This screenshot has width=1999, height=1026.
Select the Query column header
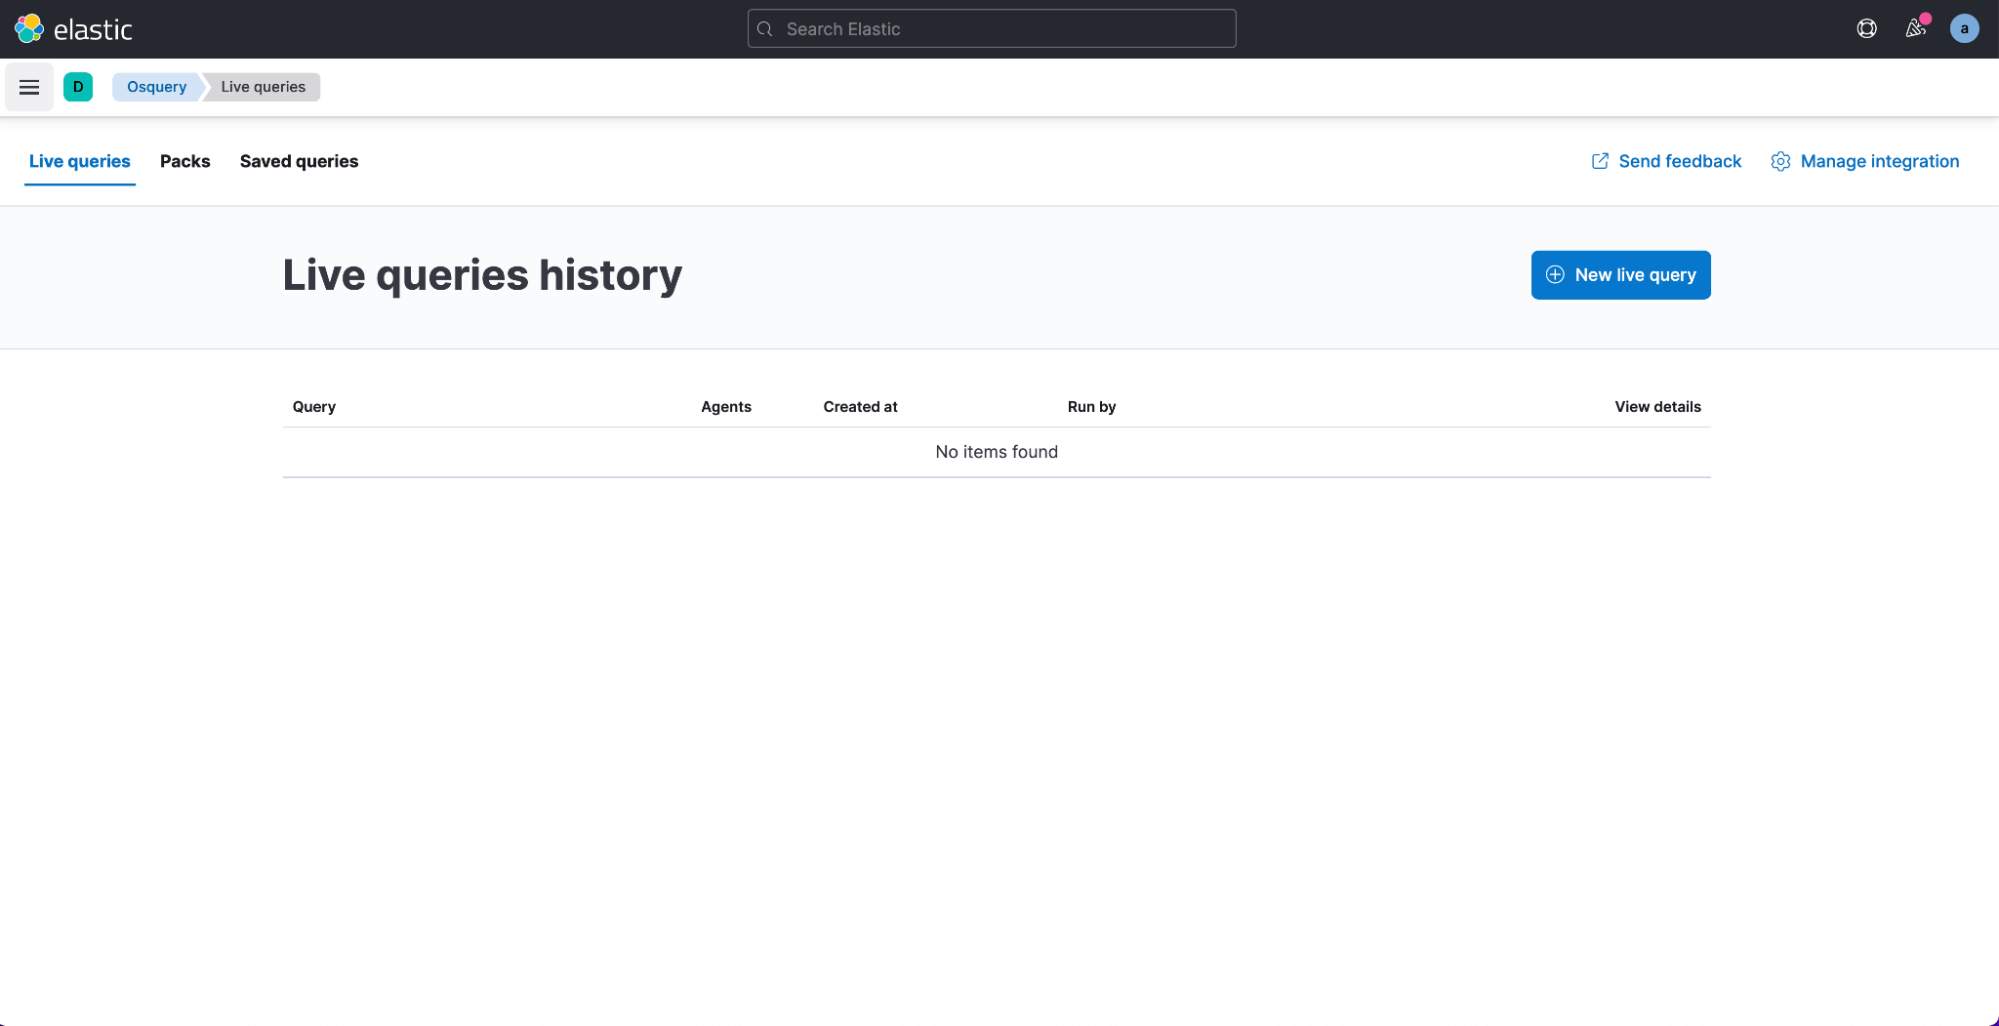(314, 407)
